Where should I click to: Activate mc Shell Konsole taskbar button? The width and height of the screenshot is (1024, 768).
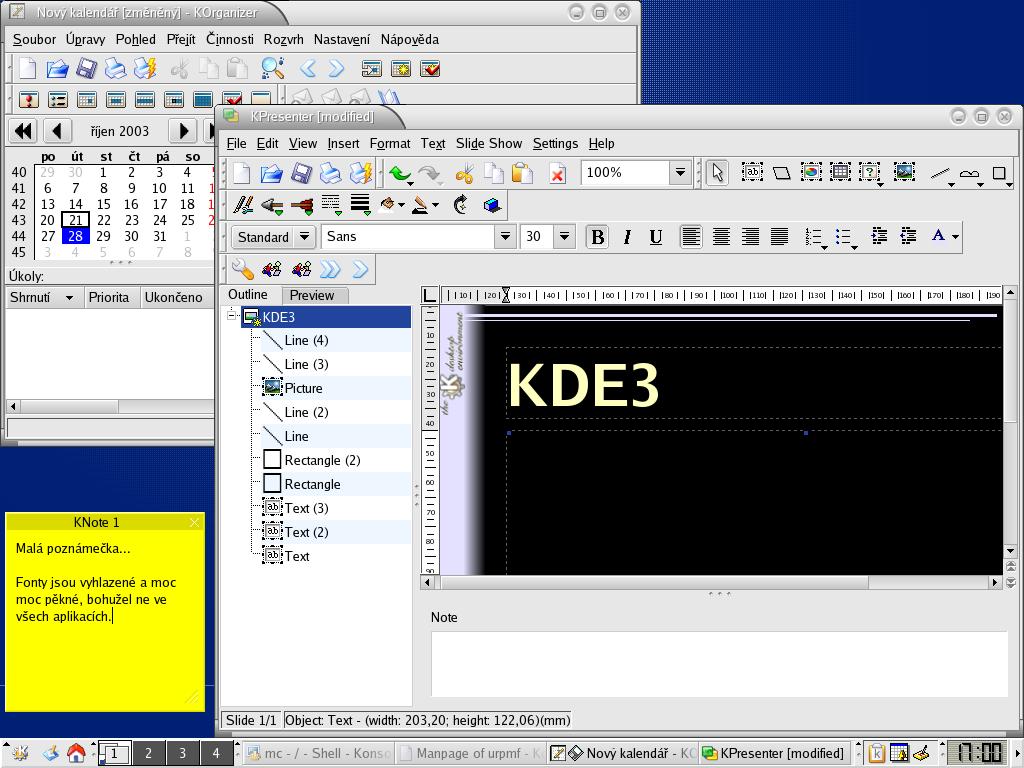318,753
